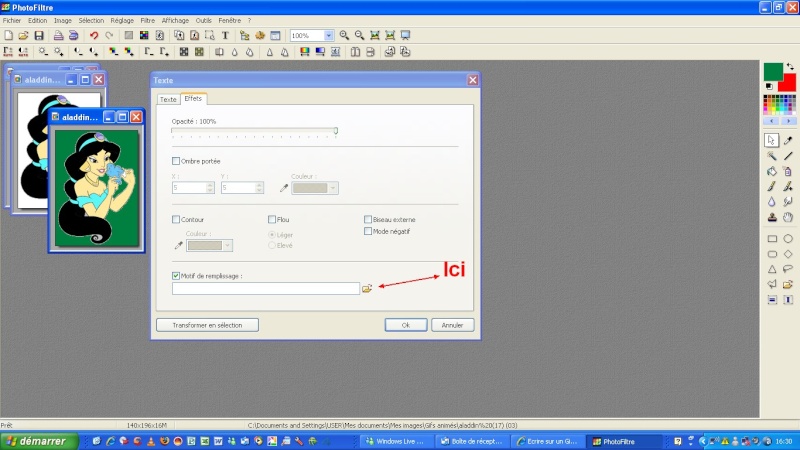
Task: Choose the Lasso selection shape
Action: click(x=788, y=269)
